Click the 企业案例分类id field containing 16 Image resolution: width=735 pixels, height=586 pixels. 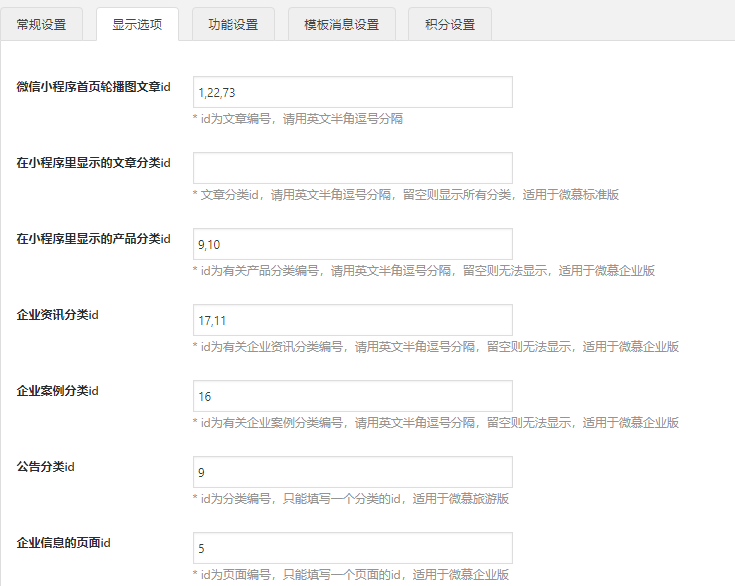point(352,396)
